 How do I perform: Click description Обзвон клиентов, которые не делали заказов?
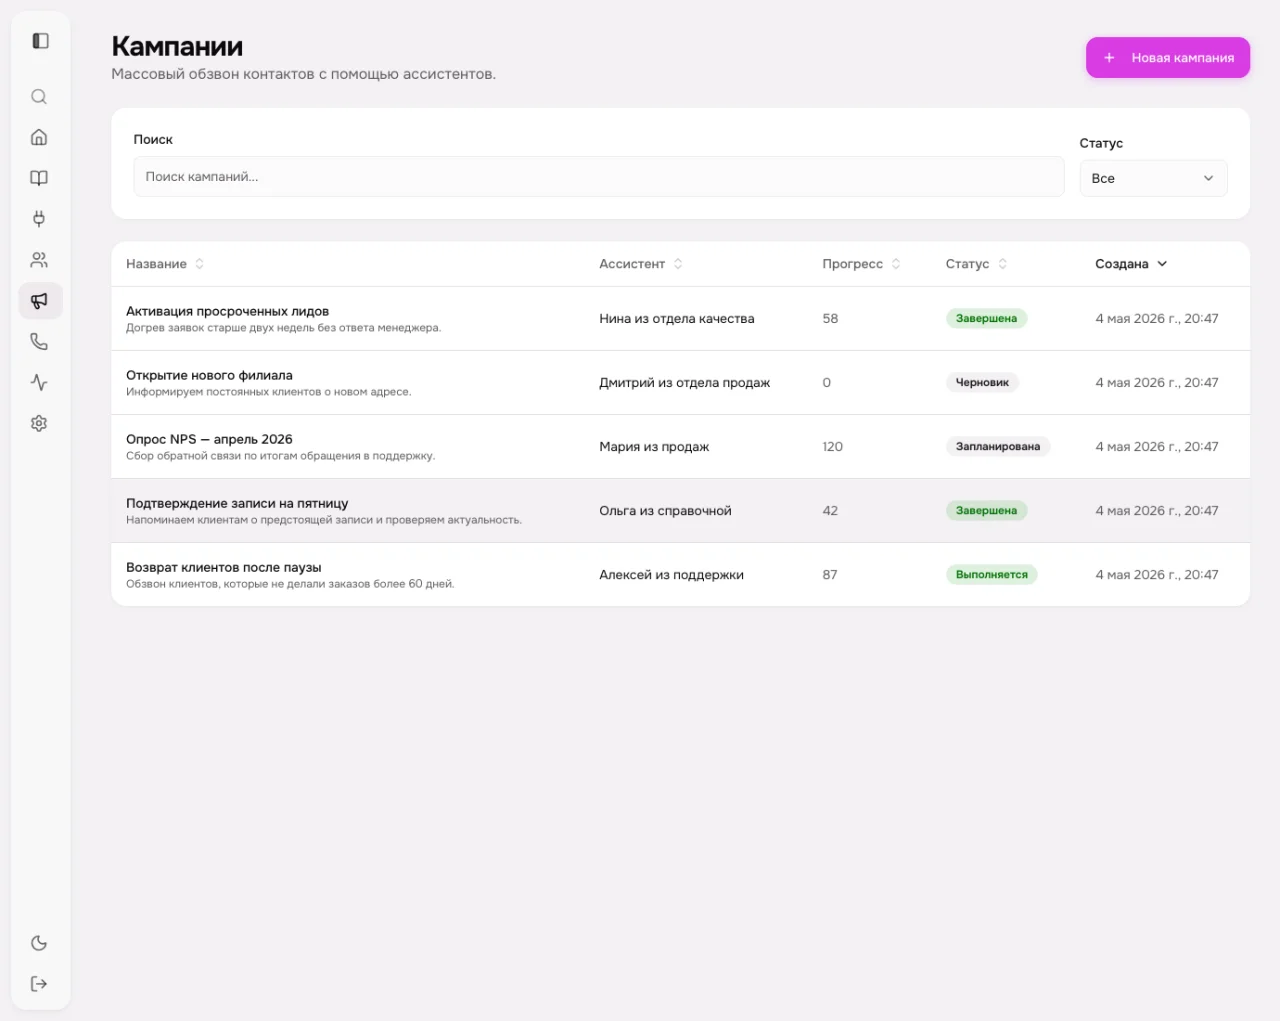tap(290, 584)
